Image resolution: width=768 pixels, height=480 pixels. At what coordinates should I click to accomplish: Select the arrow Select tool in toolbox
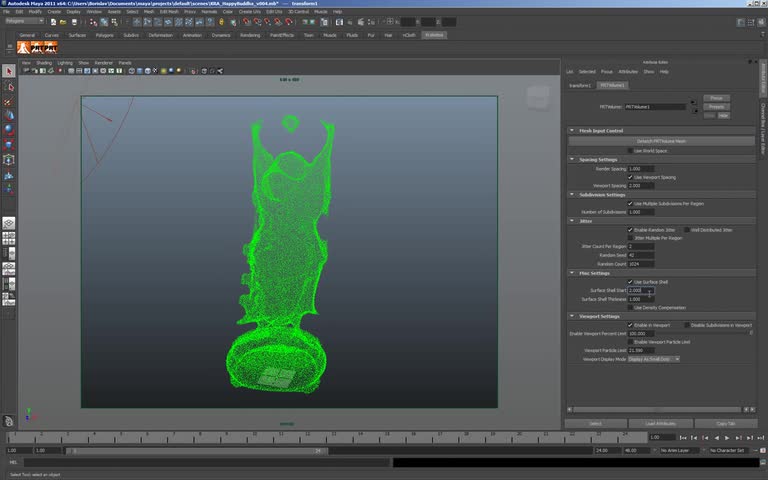(9, 72)
